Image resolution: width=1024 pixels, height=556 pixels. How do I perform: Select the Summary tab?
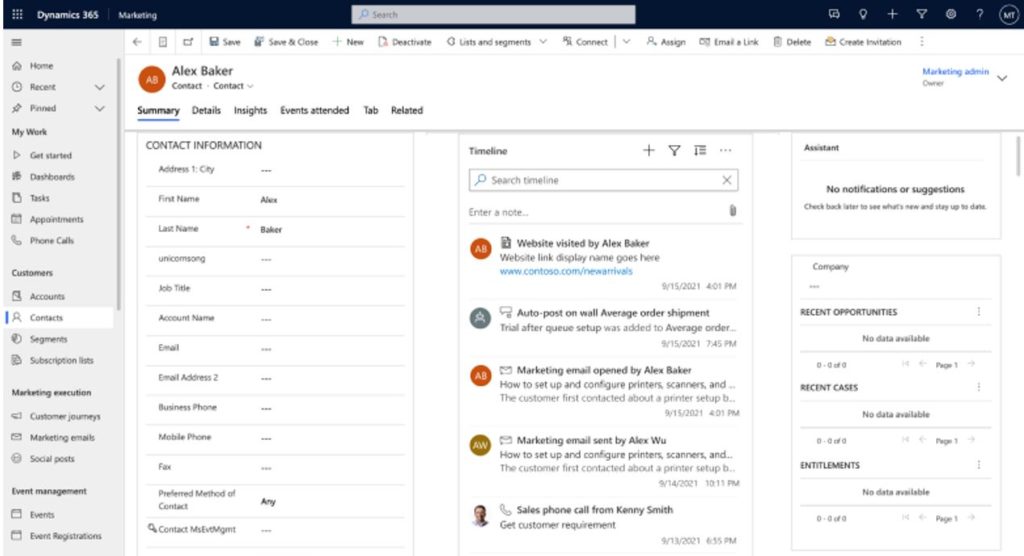tap(158, 110)
